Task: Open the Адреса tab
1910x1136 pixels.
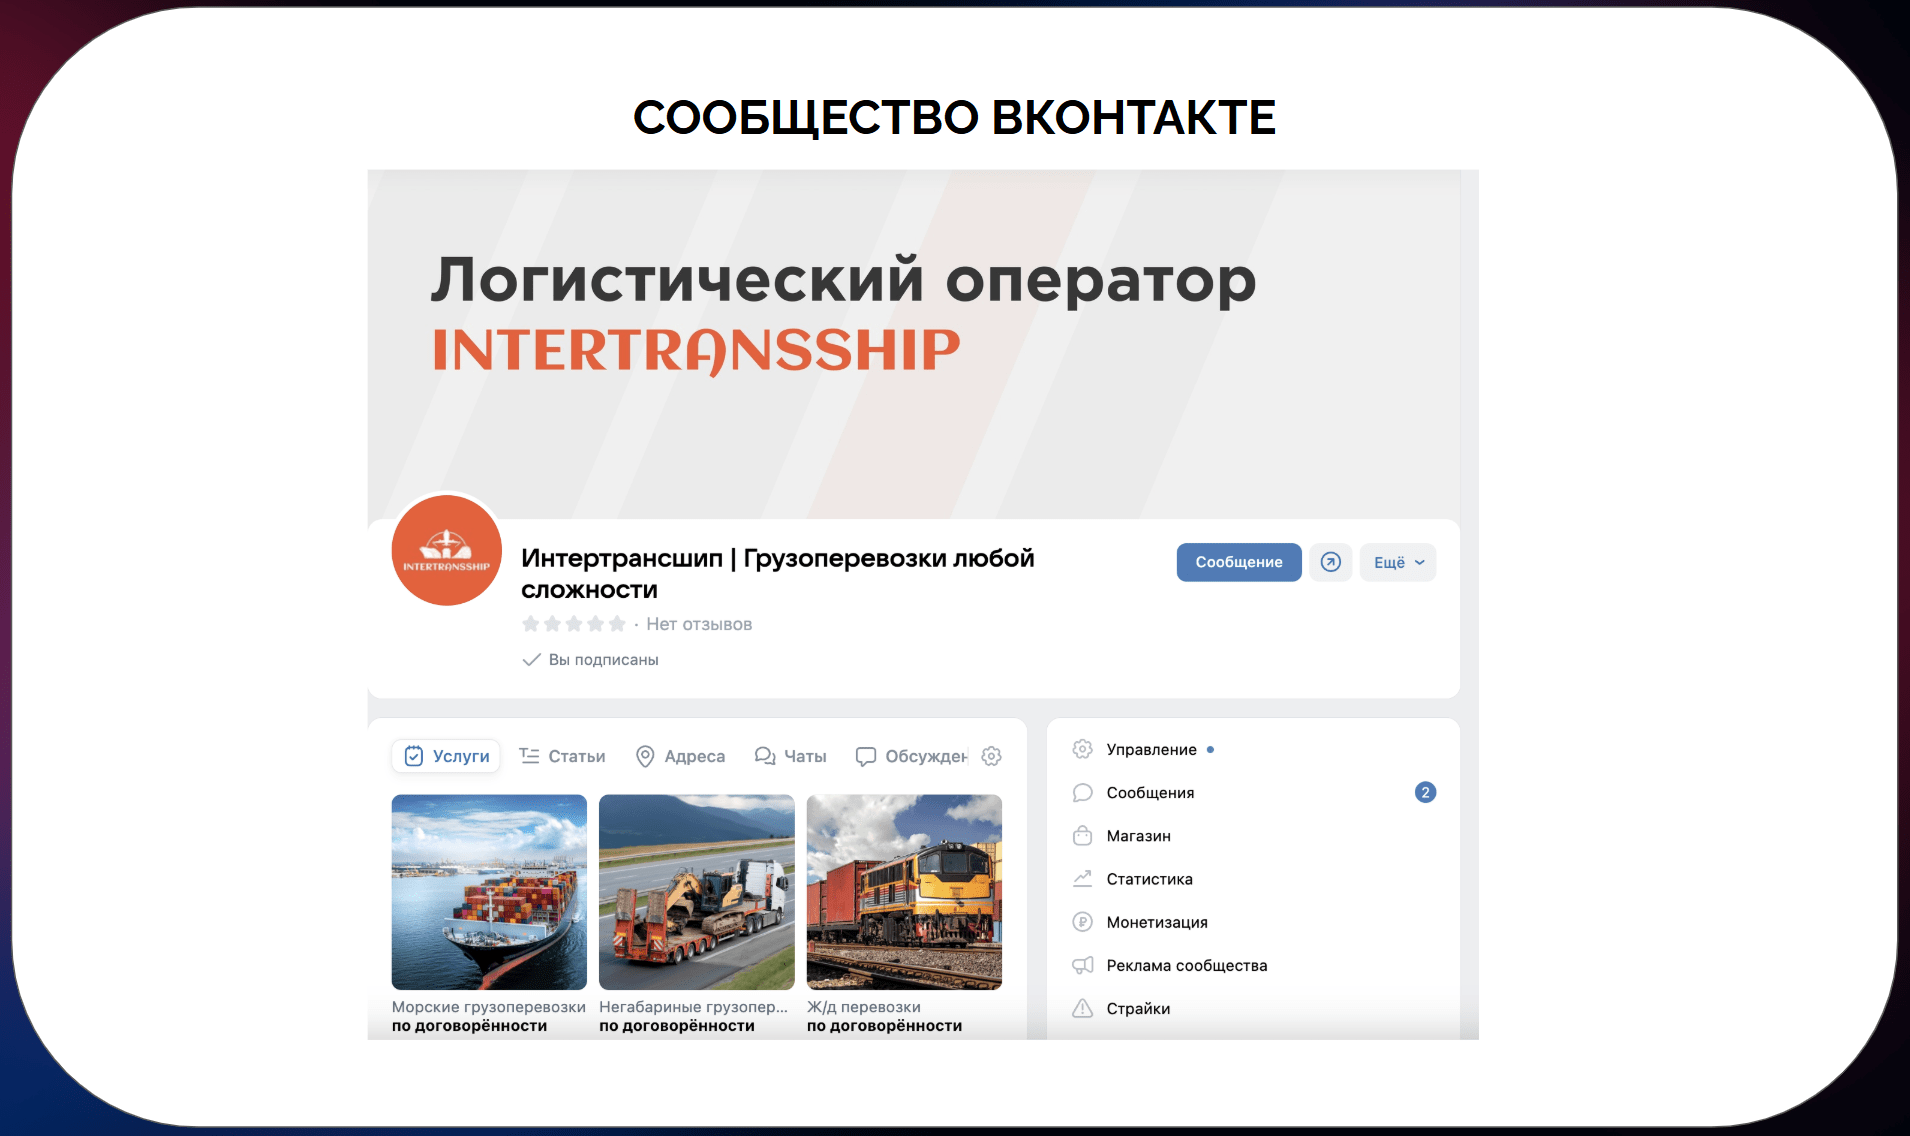Action: pyautogui.click(x=681, y=756)
